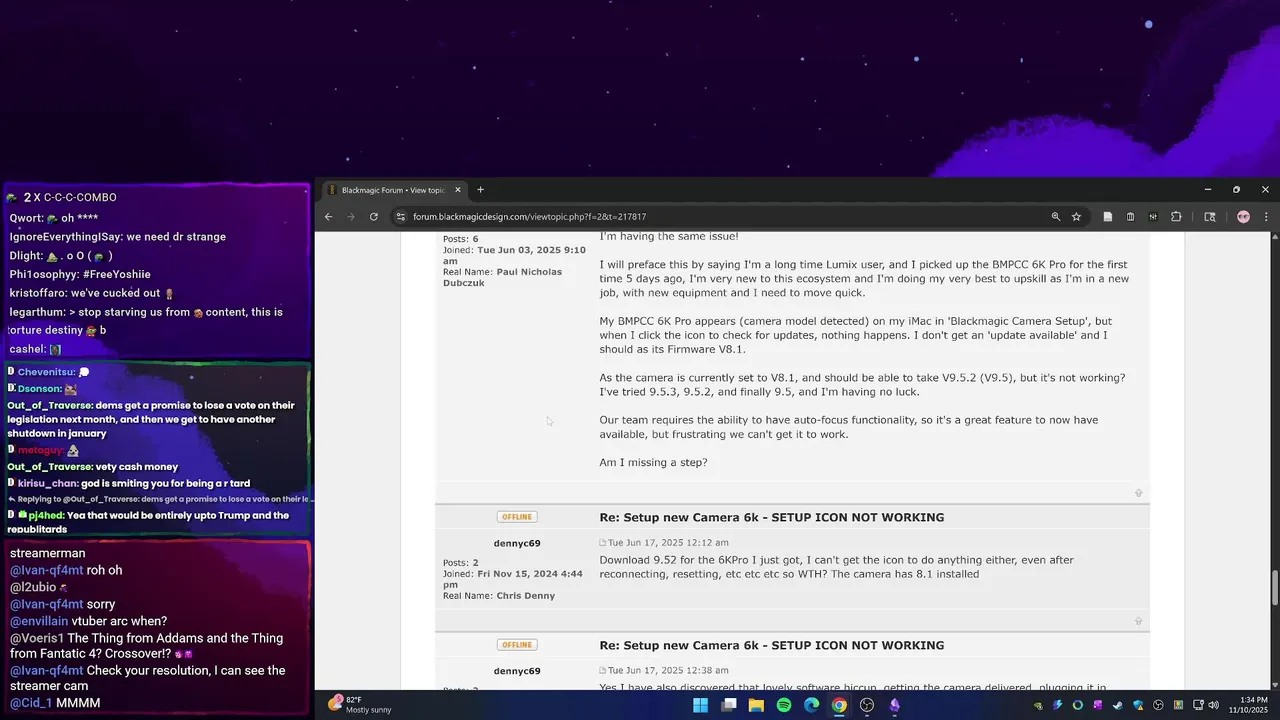Click '2 X C-C-C-COMBO' header in chat overlay
The height and width of the screenshot is (720, 1280).
point(70,198)
